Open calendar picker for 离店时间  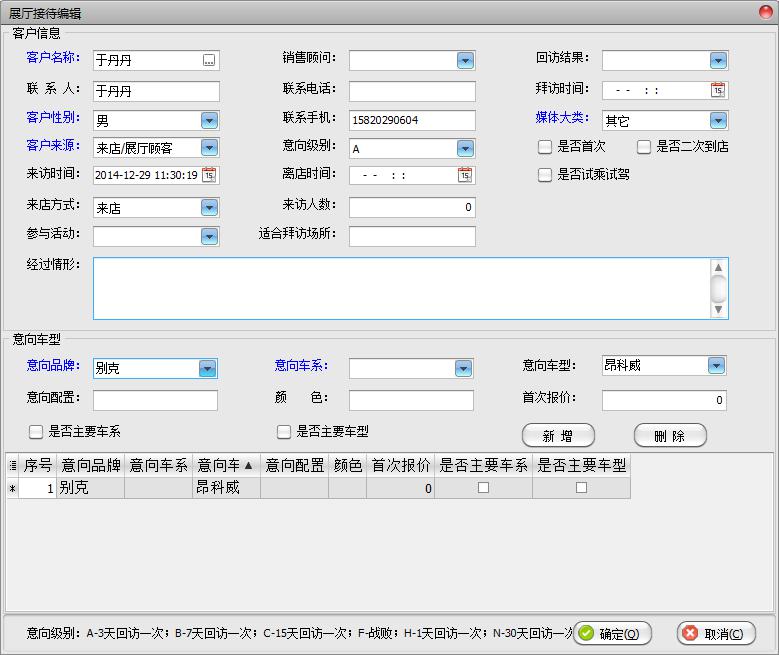(464, 175)
